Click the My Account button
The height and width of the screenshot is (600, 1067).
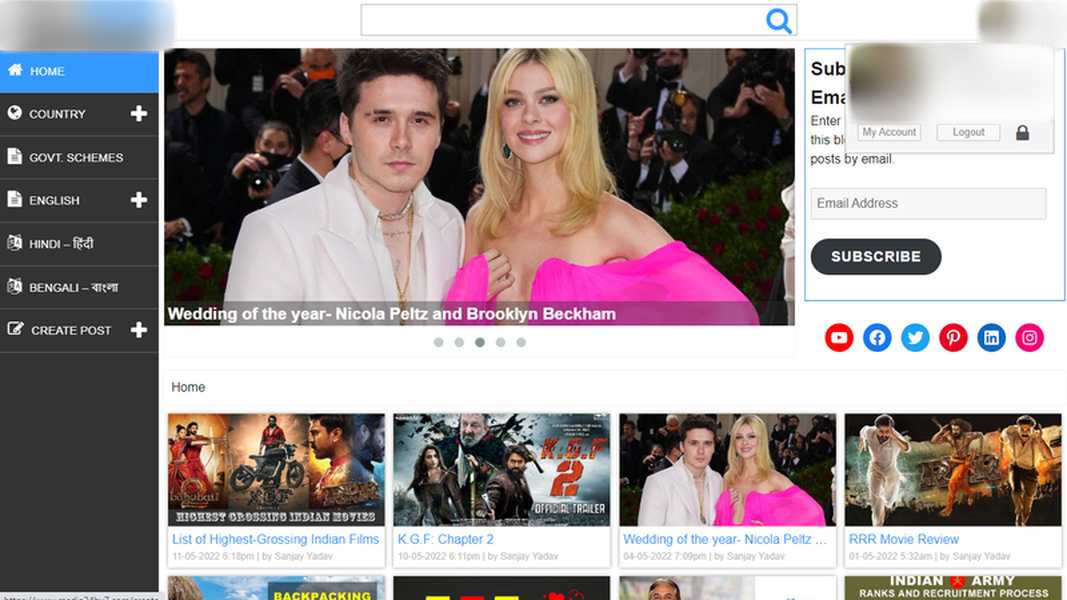(889, 132)
